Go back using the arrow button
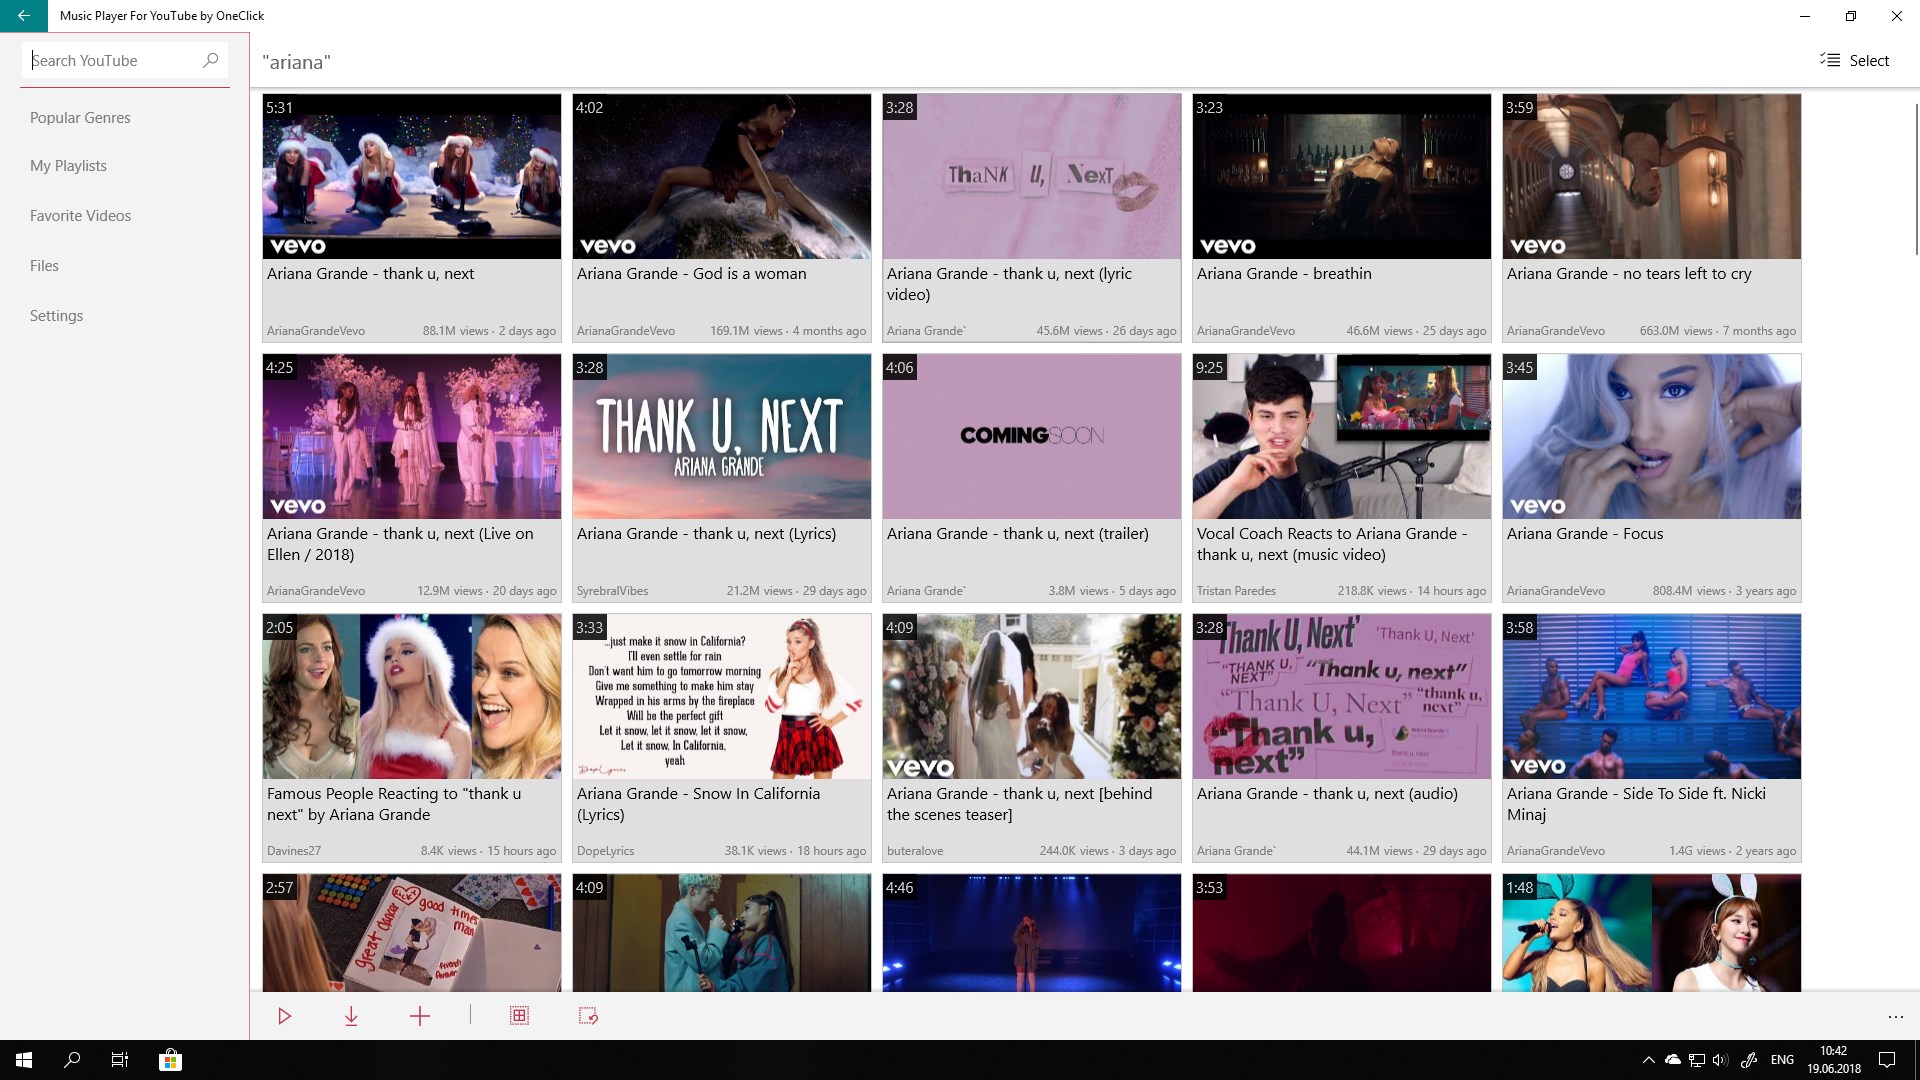The image size is (1920, 1080). tap(24, 16)
